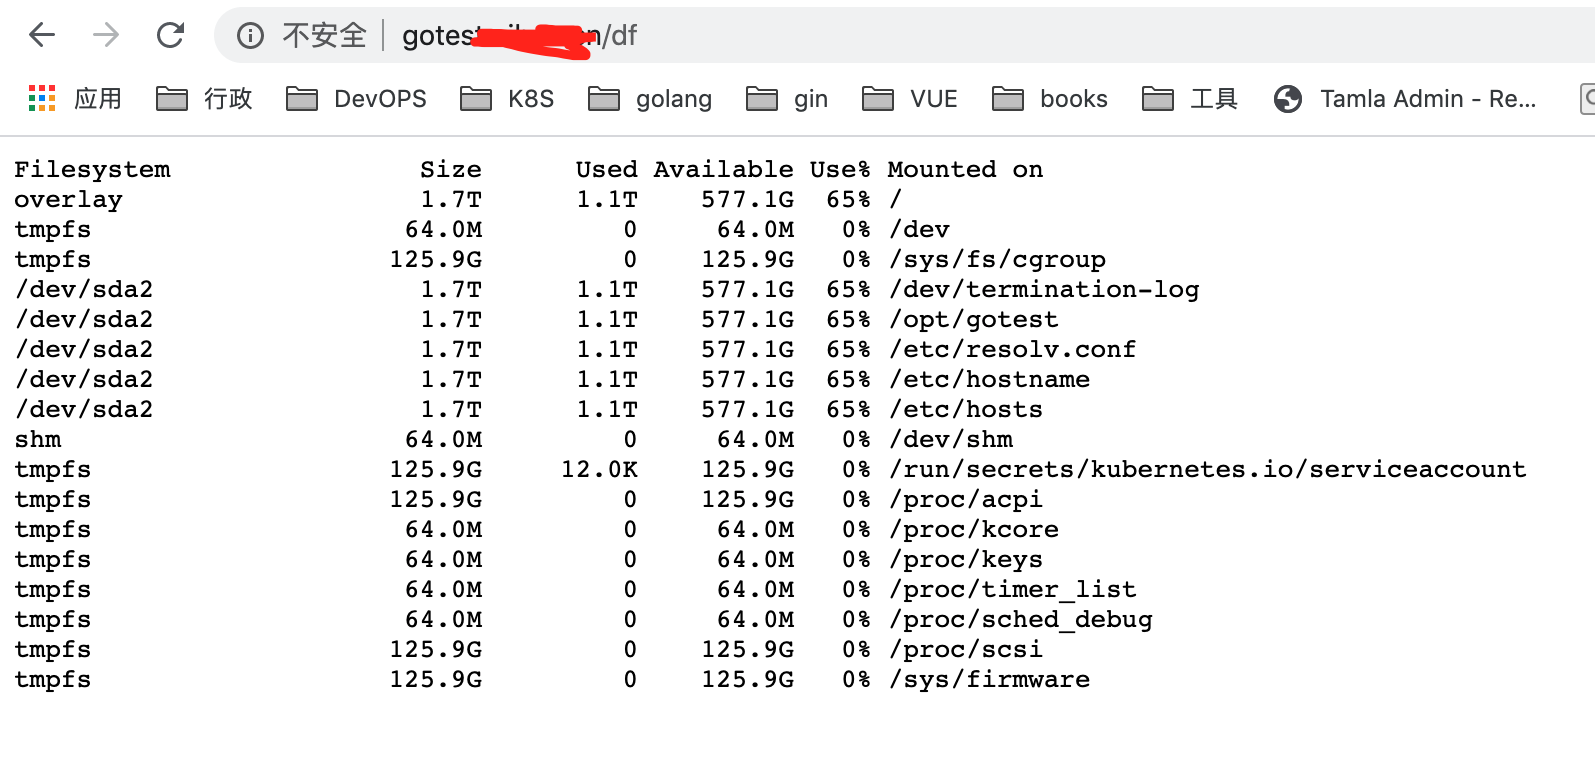
Task: Open DevOPS folder dropdown on bookmarks bar
Action: 356,98
